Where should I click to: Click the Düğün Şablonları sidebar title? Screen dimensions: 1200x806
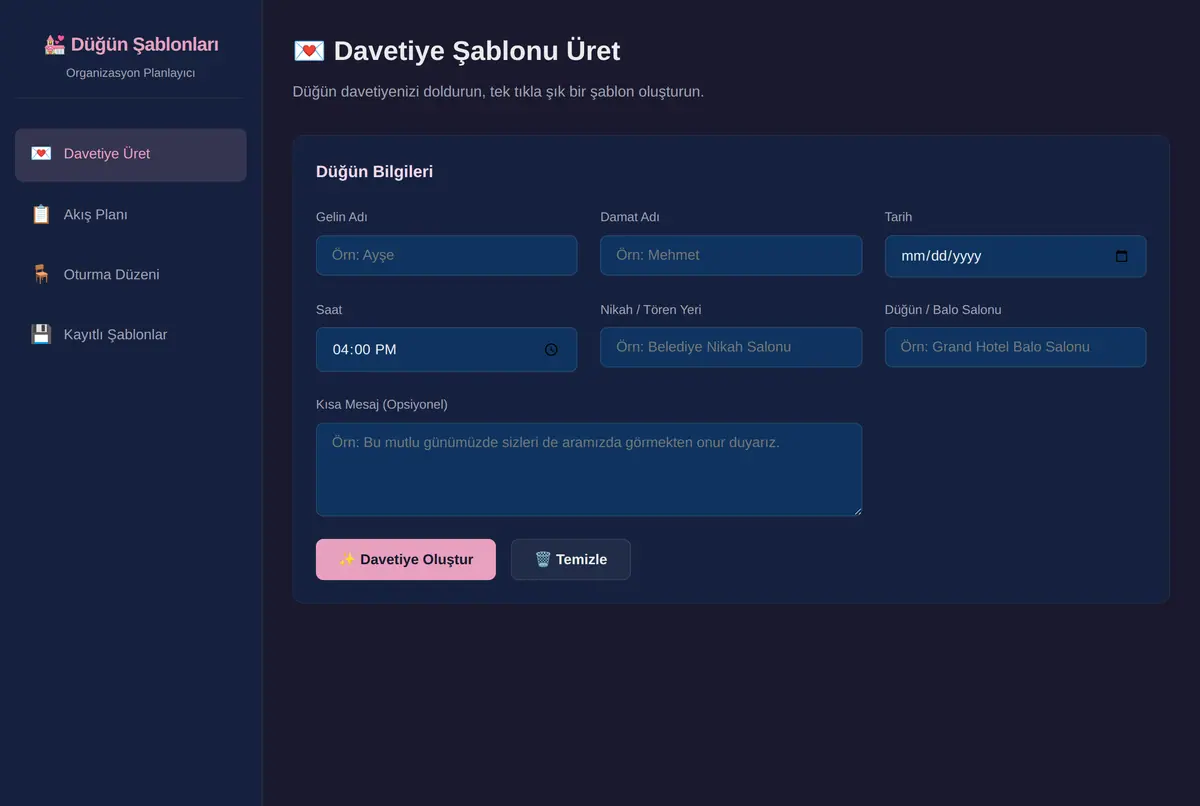point(131,44)
